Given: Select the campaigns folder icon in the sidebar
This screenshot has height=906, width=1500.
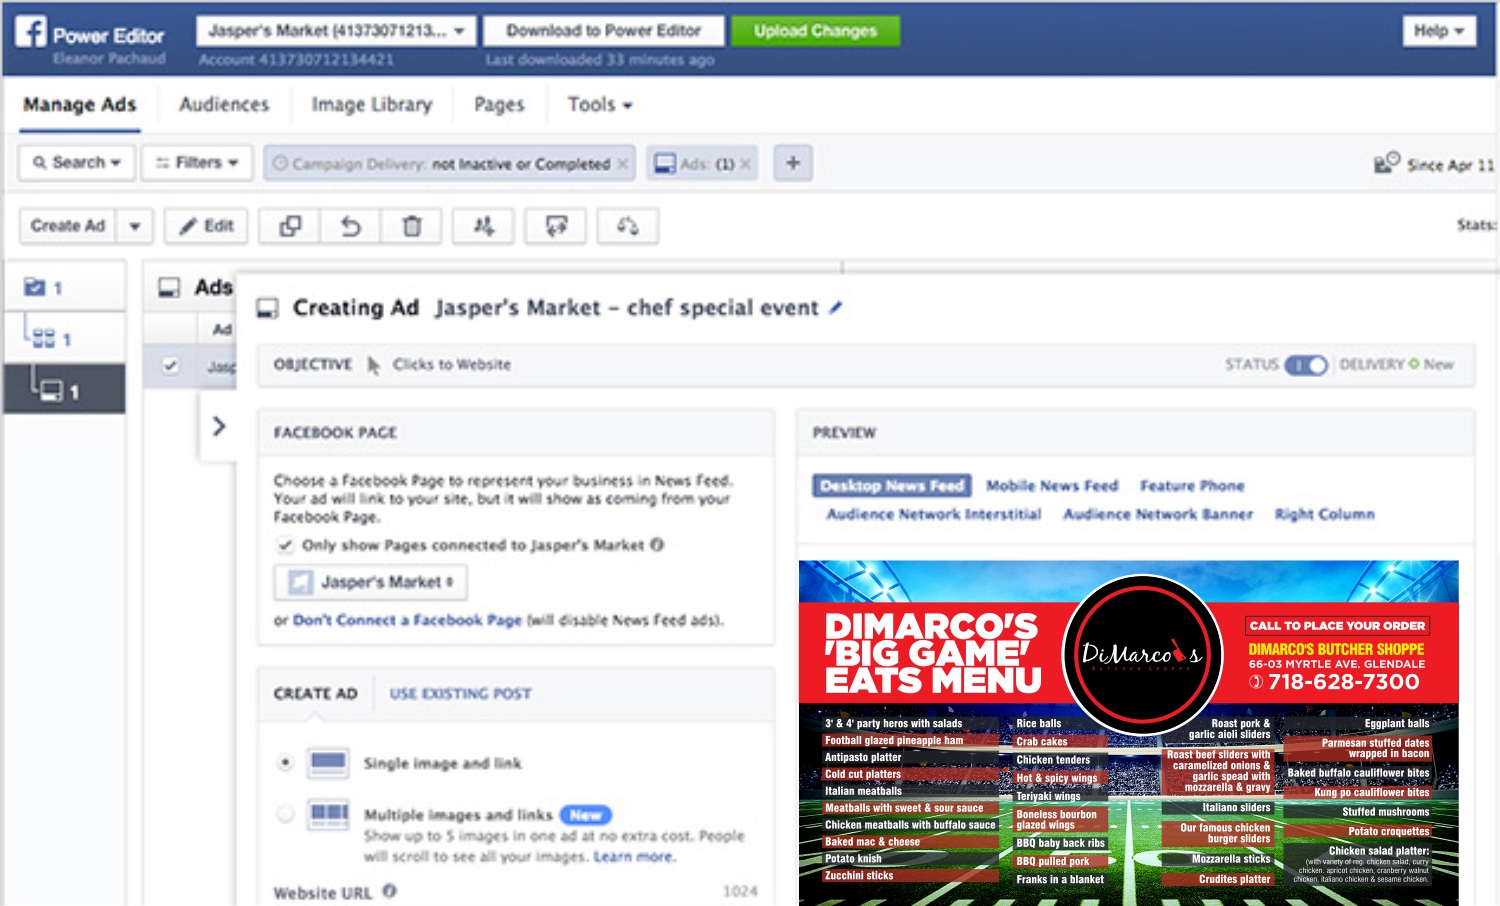Looking at the screenshot, I should coord(35,288).
